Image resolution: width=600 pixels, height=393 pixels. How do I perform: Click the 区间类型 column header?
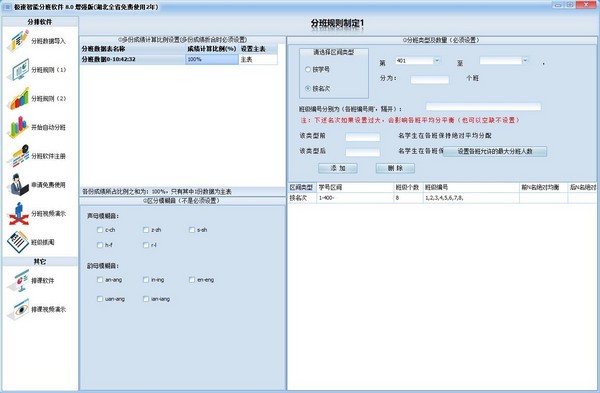302,187
